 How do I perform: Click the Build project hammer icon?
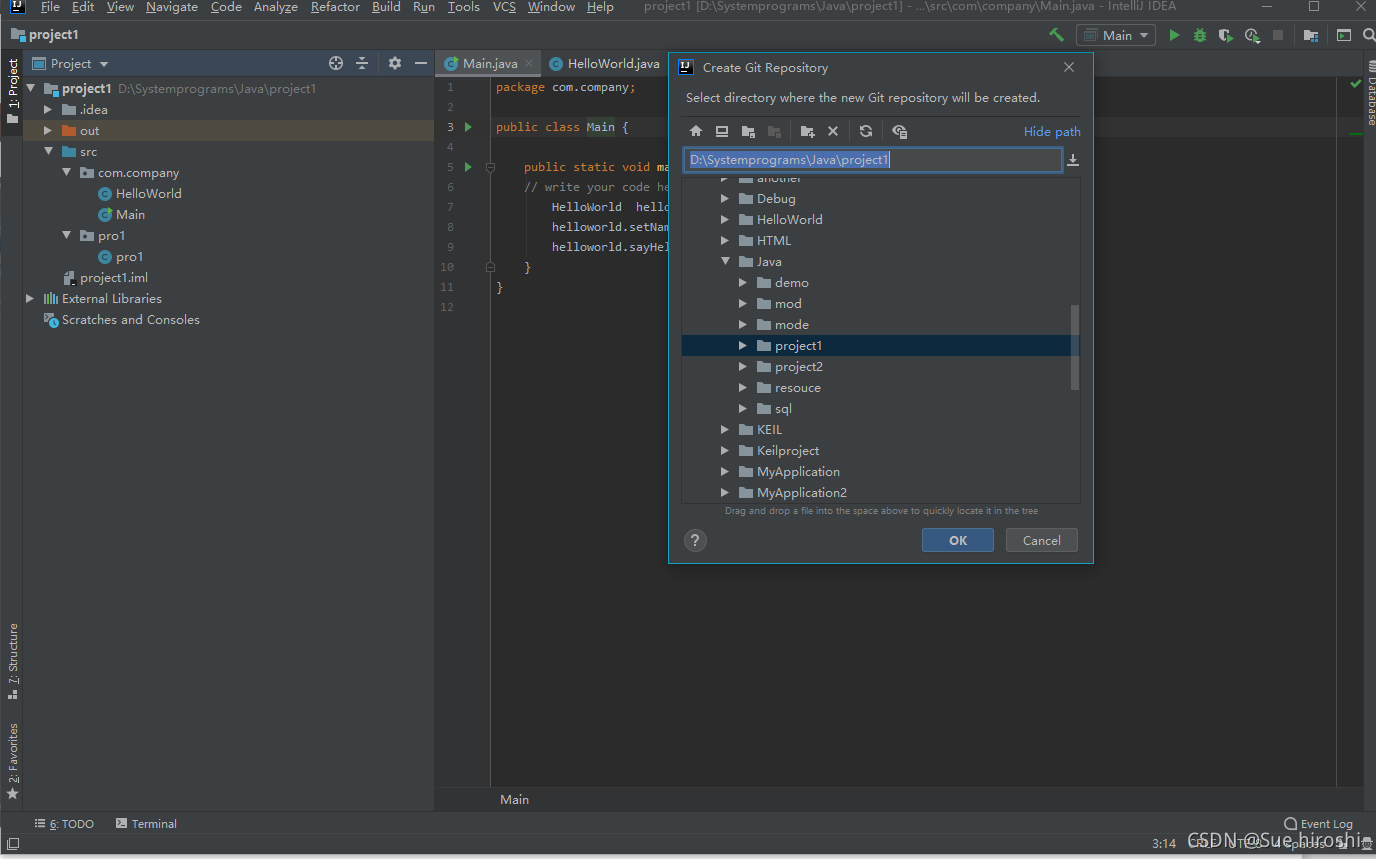click(x=1056, y=35)
